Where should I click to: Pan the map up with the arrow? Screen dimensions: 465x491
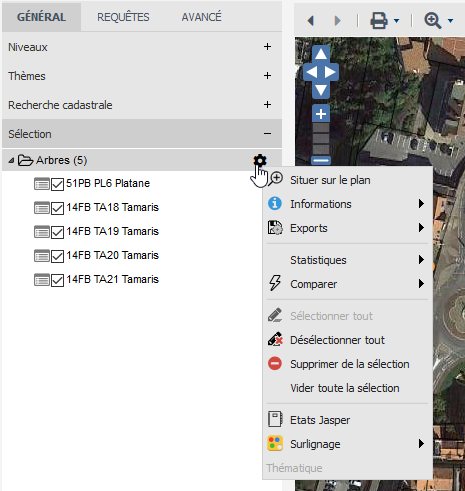point(321,54)
